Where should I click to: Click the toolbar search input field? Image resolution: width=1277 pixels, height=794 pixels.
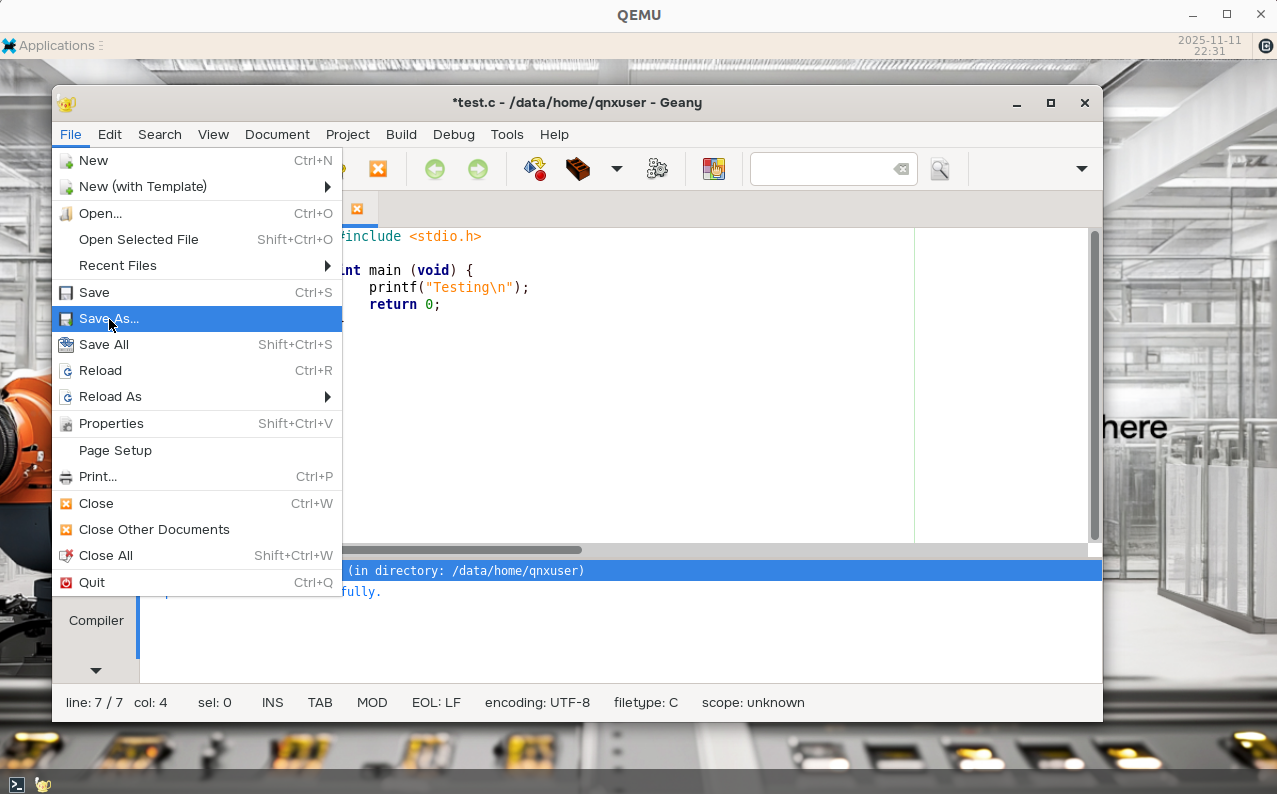point(820,169)
